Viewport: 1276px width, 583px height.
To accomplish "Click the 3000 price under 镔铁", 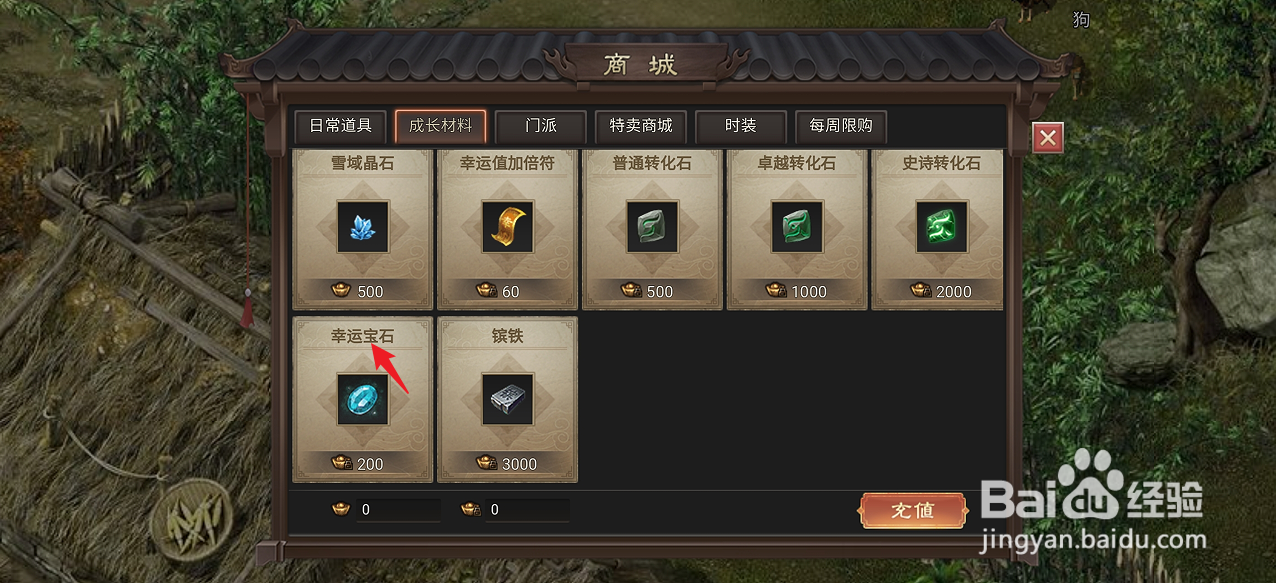I will tap(519, 464).
